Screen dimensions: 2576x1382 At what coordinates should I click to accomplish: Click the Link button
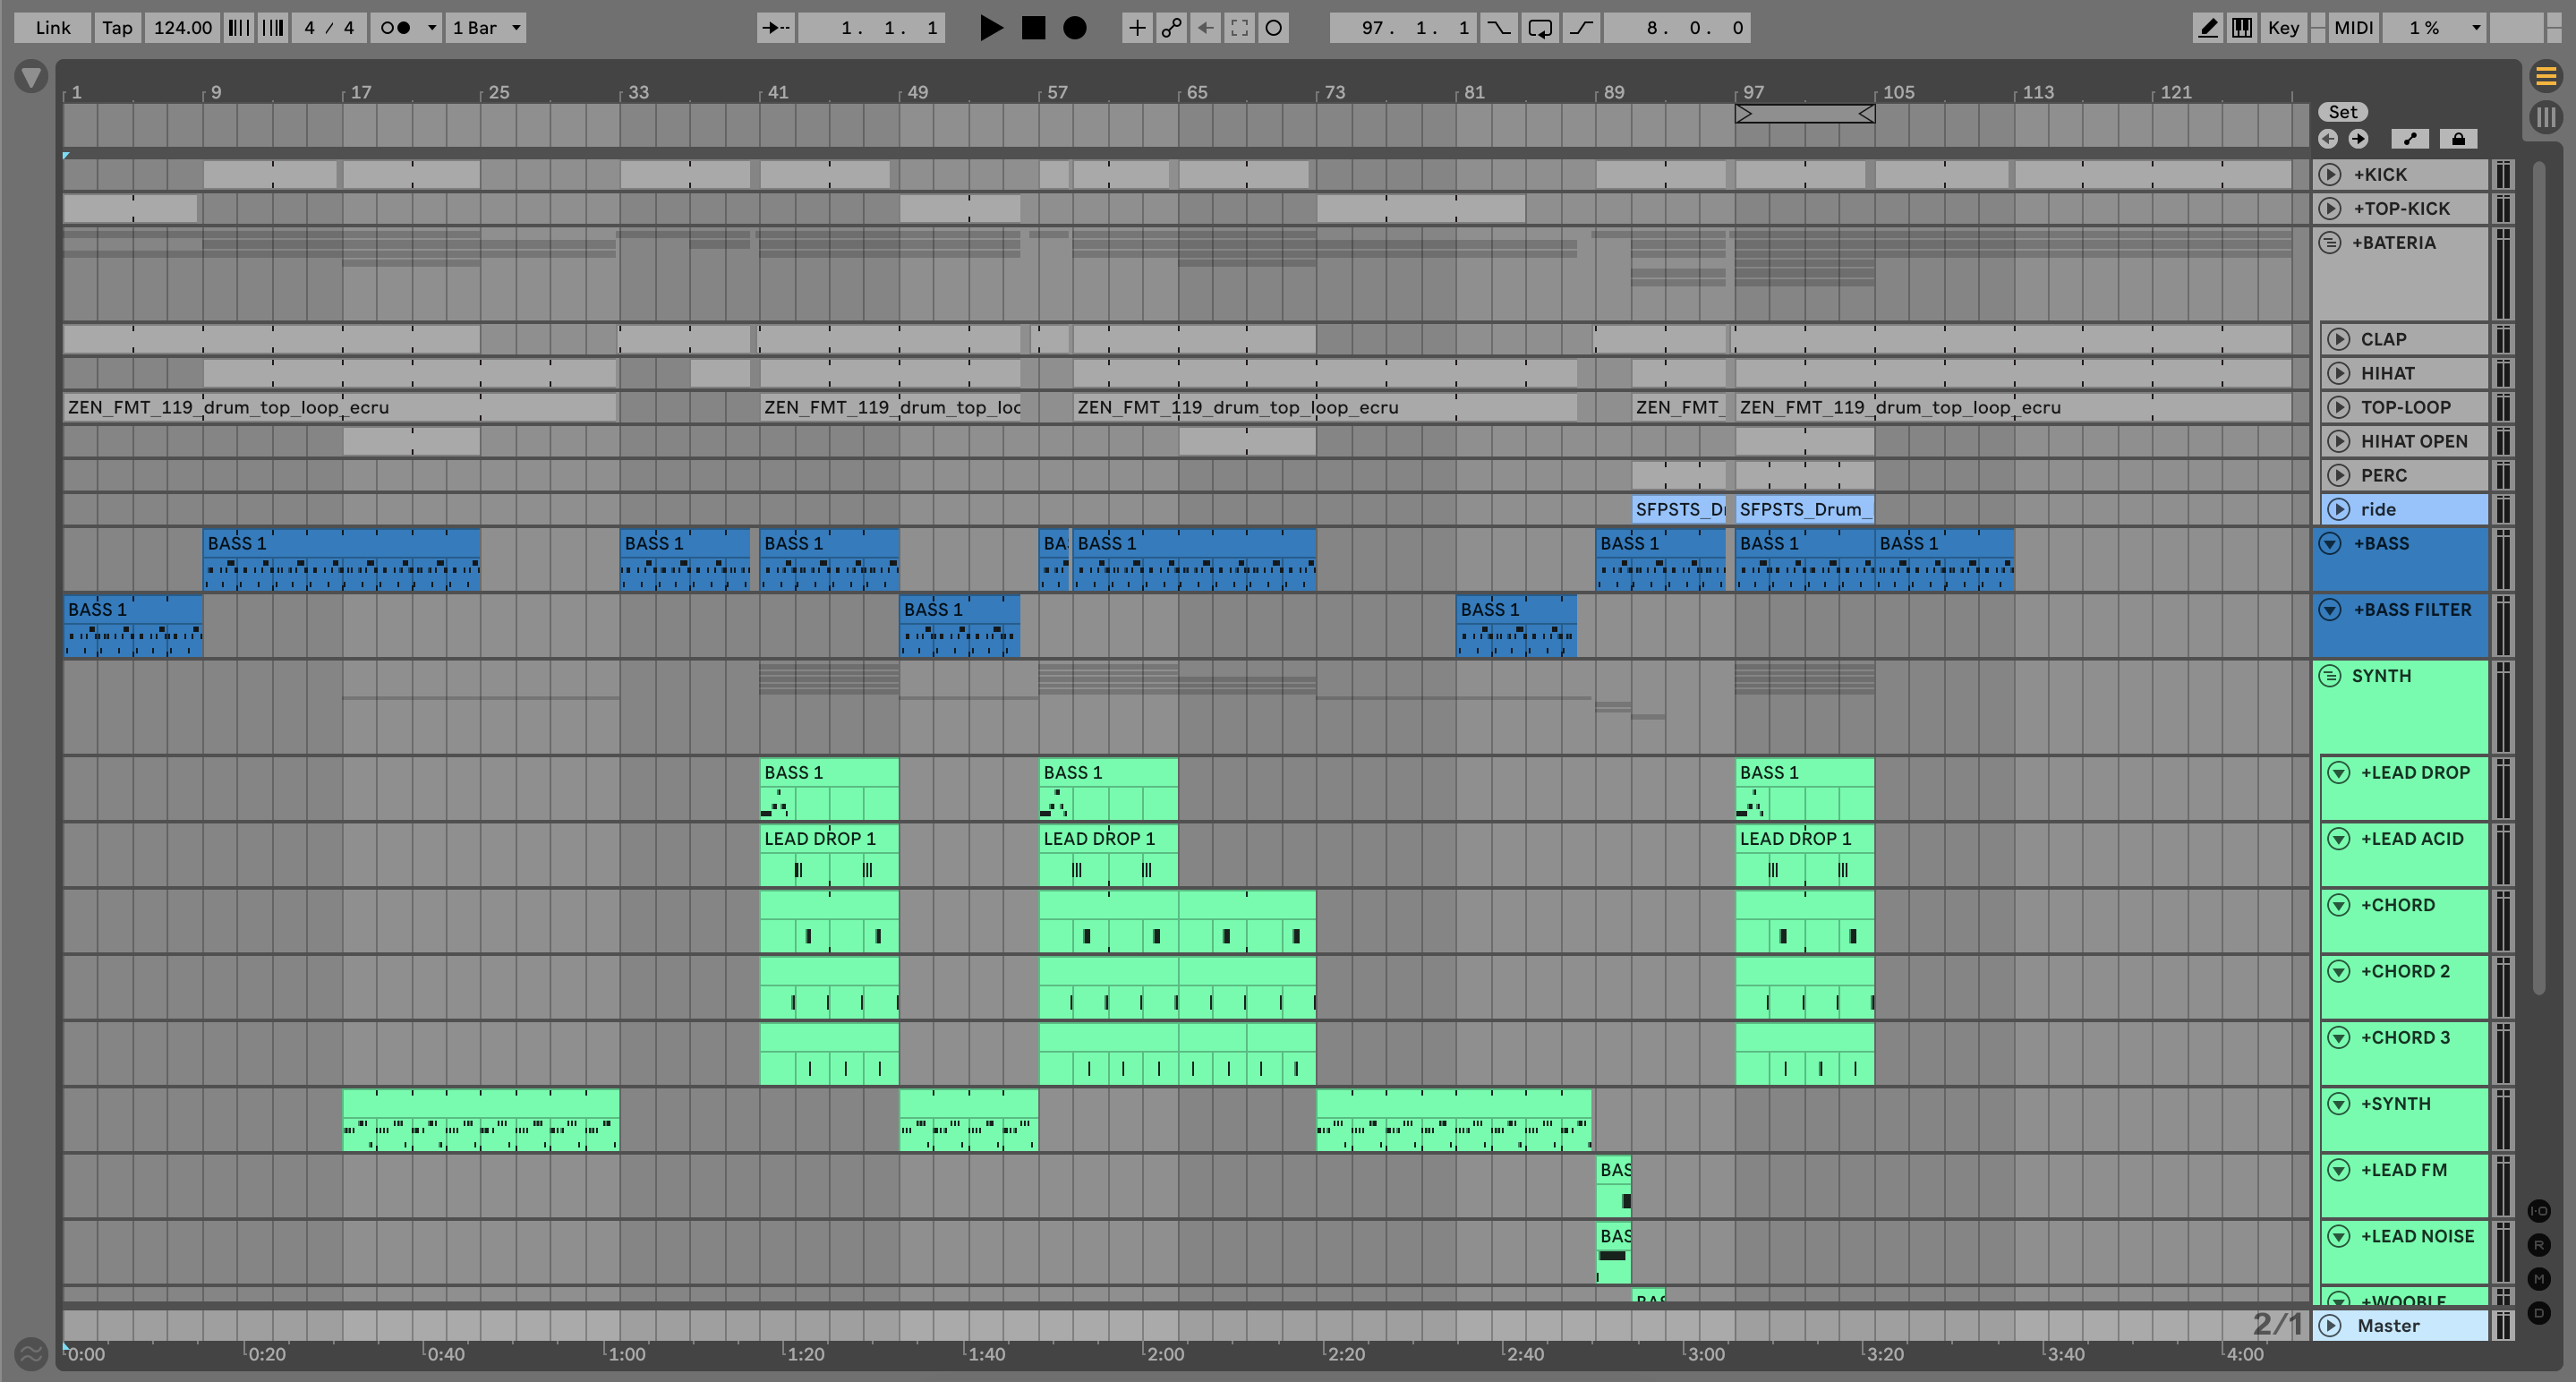(53, 28)
